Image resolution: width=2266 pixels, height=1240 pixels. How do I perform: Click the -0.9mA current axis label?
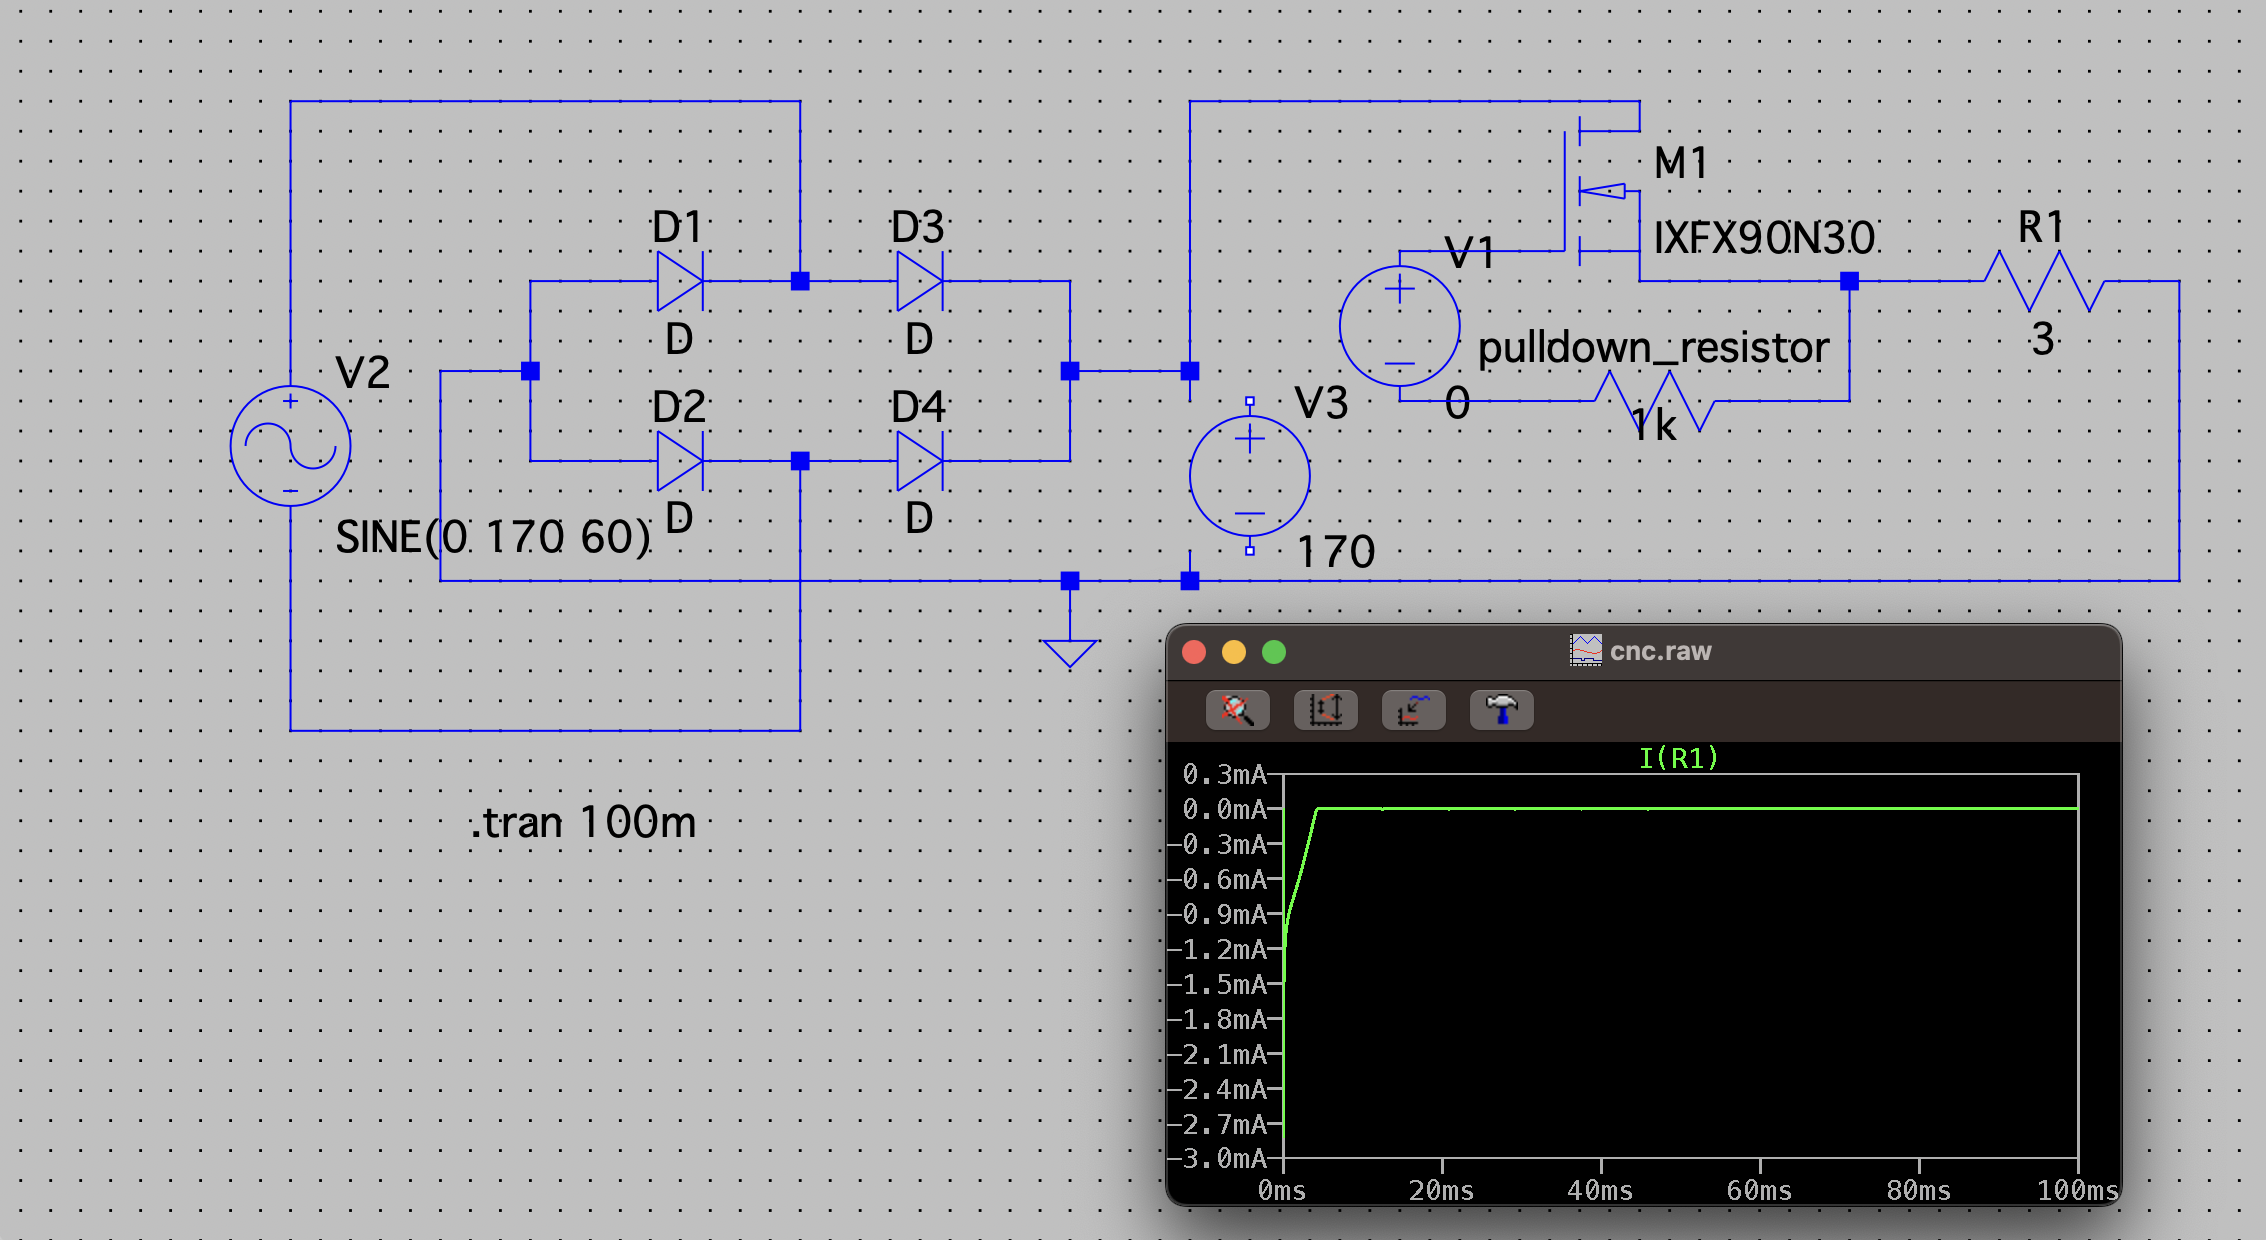point(1217,914)
